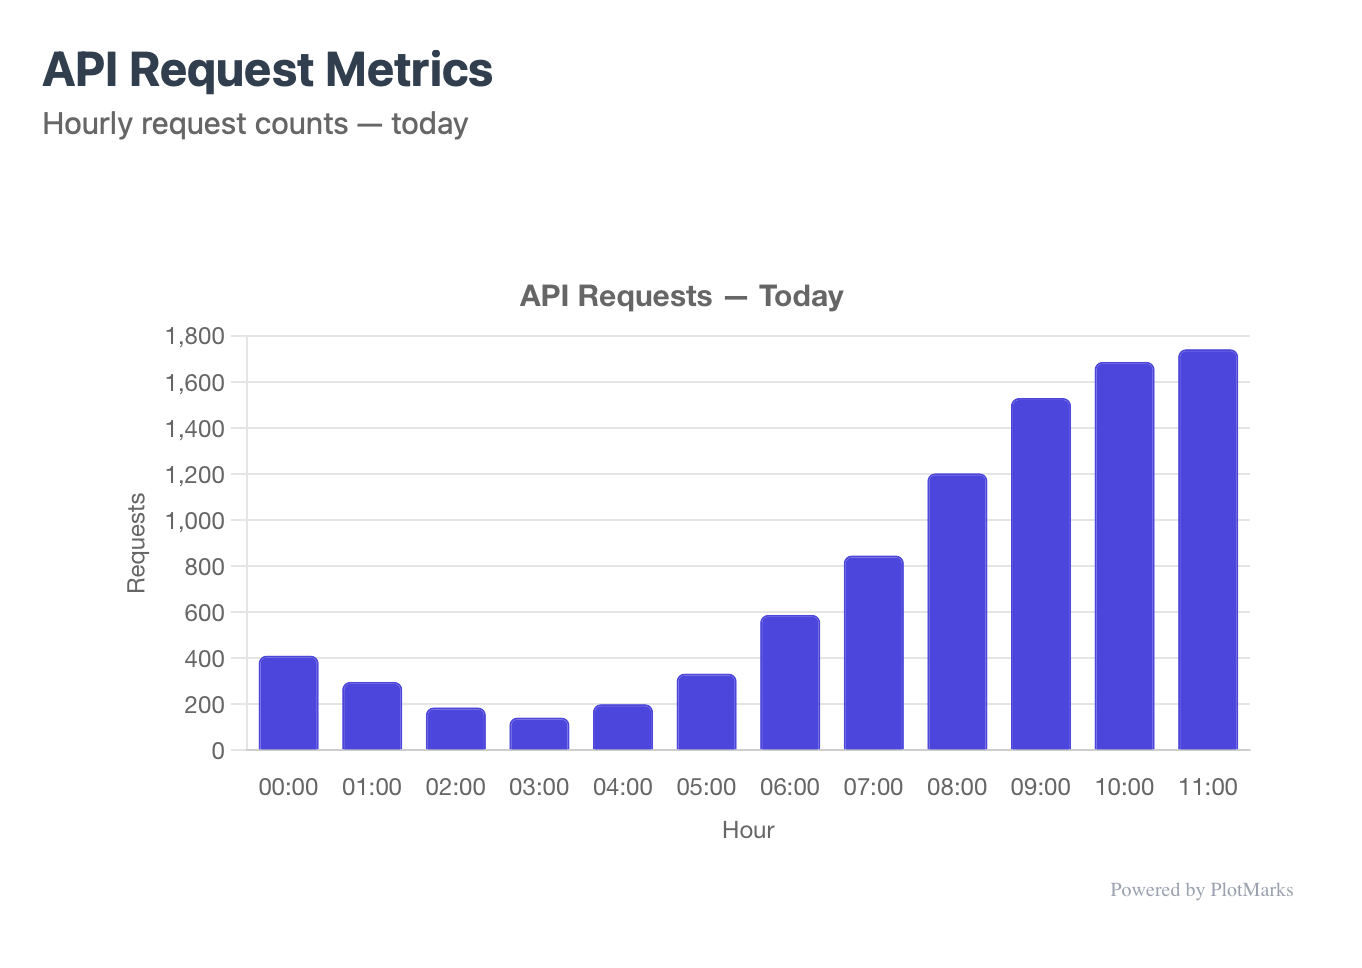
Task: Click the 09:00 x-axis label
Action: pos(1041,787)
